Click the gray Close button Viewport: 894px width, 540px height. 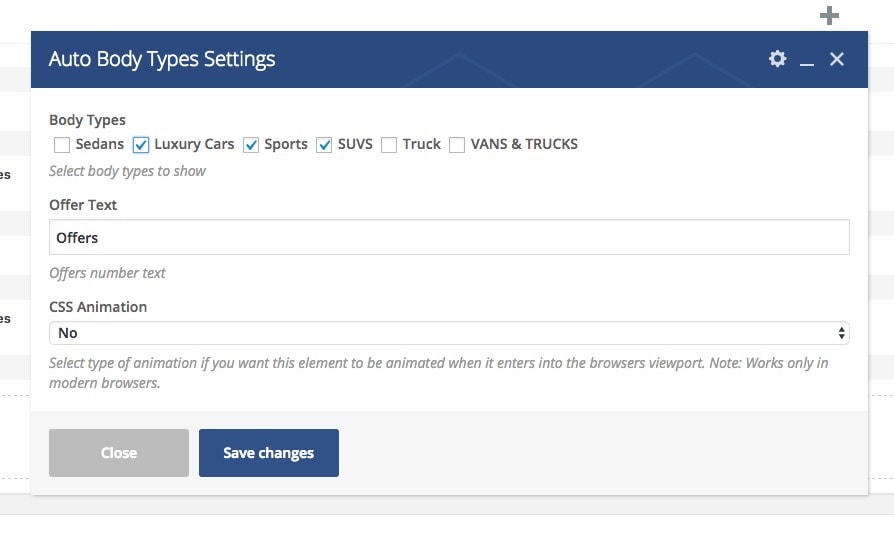tap(119, 453)
